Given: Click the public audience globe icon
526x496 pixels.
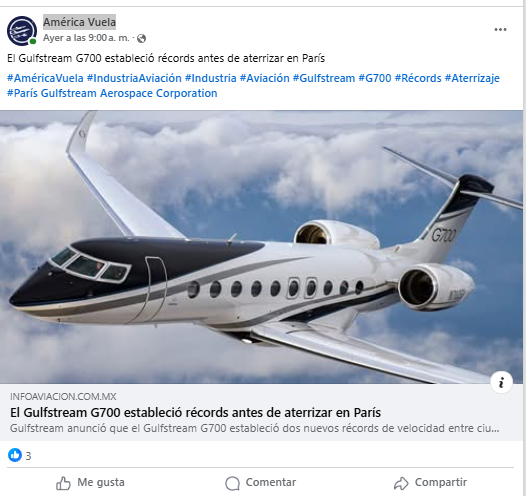Looking at the screenshot, I should click(142, 39).
